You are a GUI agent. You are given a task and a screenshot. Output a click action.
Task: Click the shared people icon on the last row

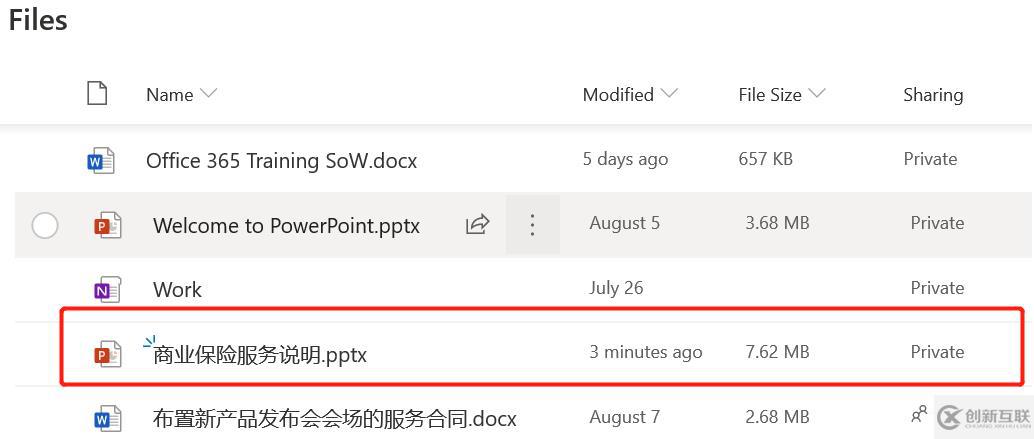(919, 413)
